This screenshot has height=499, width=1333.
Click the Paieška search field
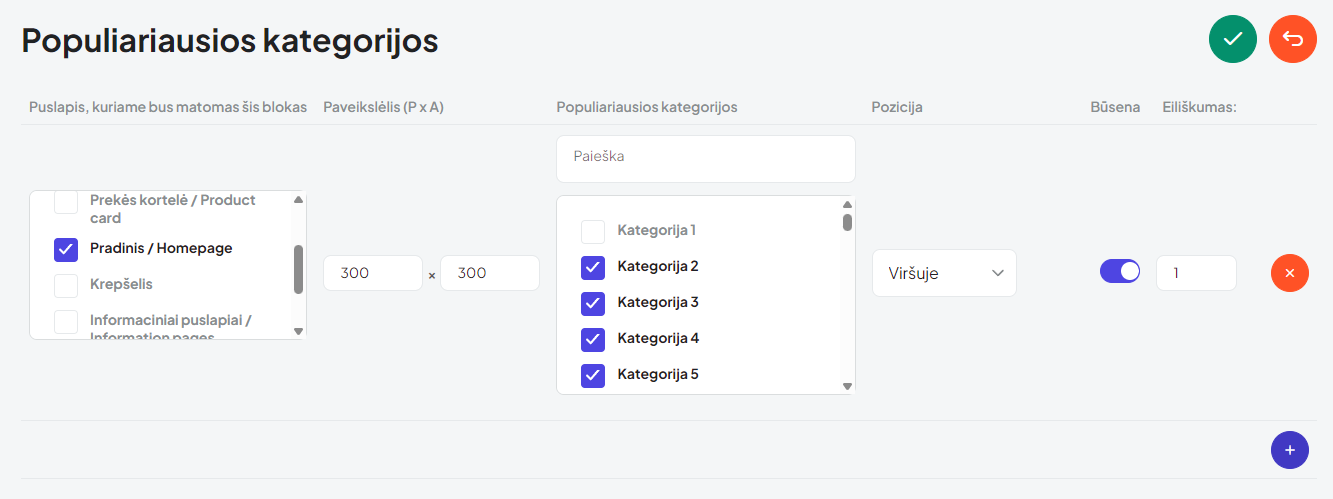click(706, 159)
